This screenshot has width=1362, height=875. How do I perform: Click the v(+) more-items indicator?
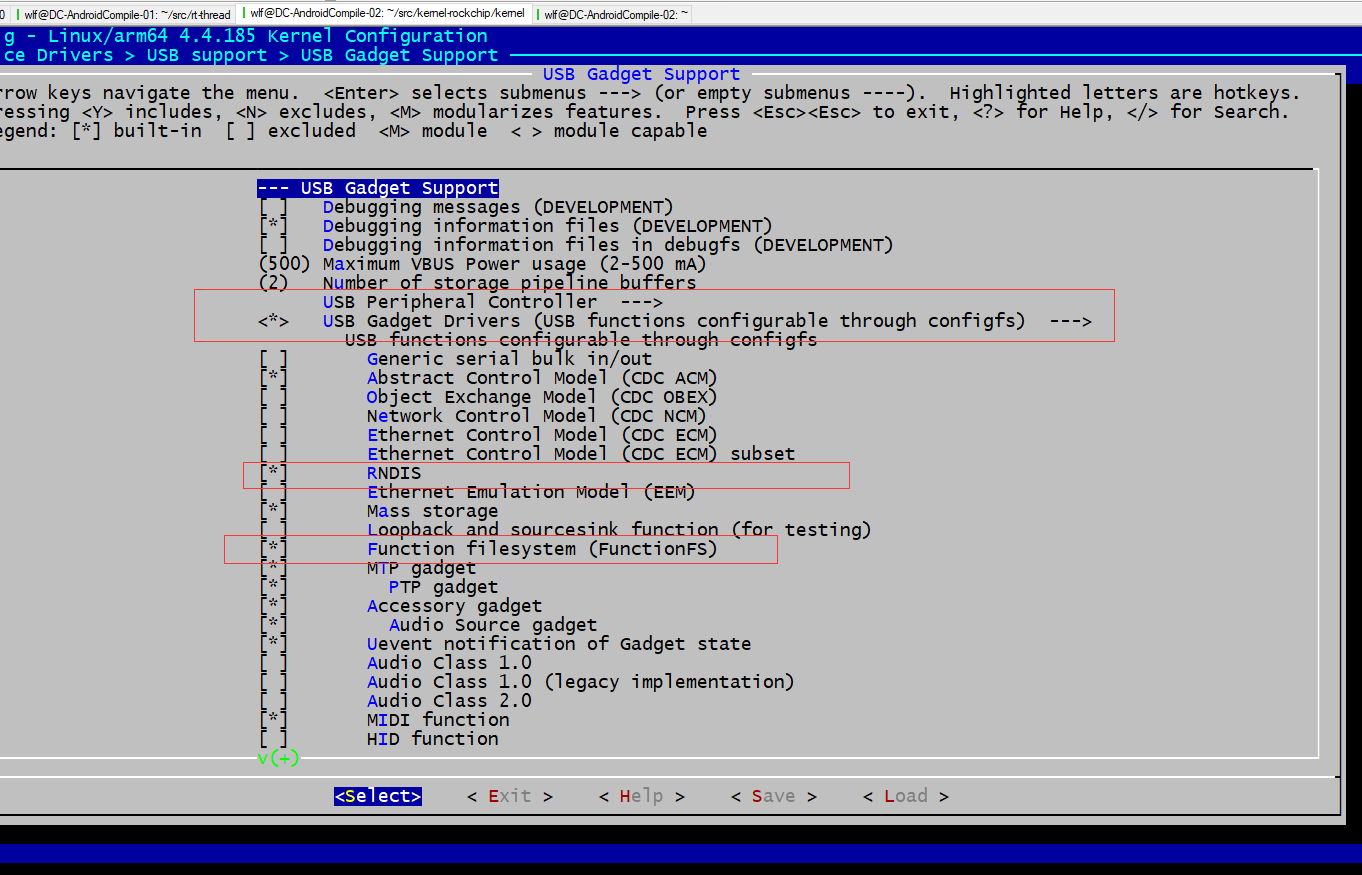click(278, 758)
